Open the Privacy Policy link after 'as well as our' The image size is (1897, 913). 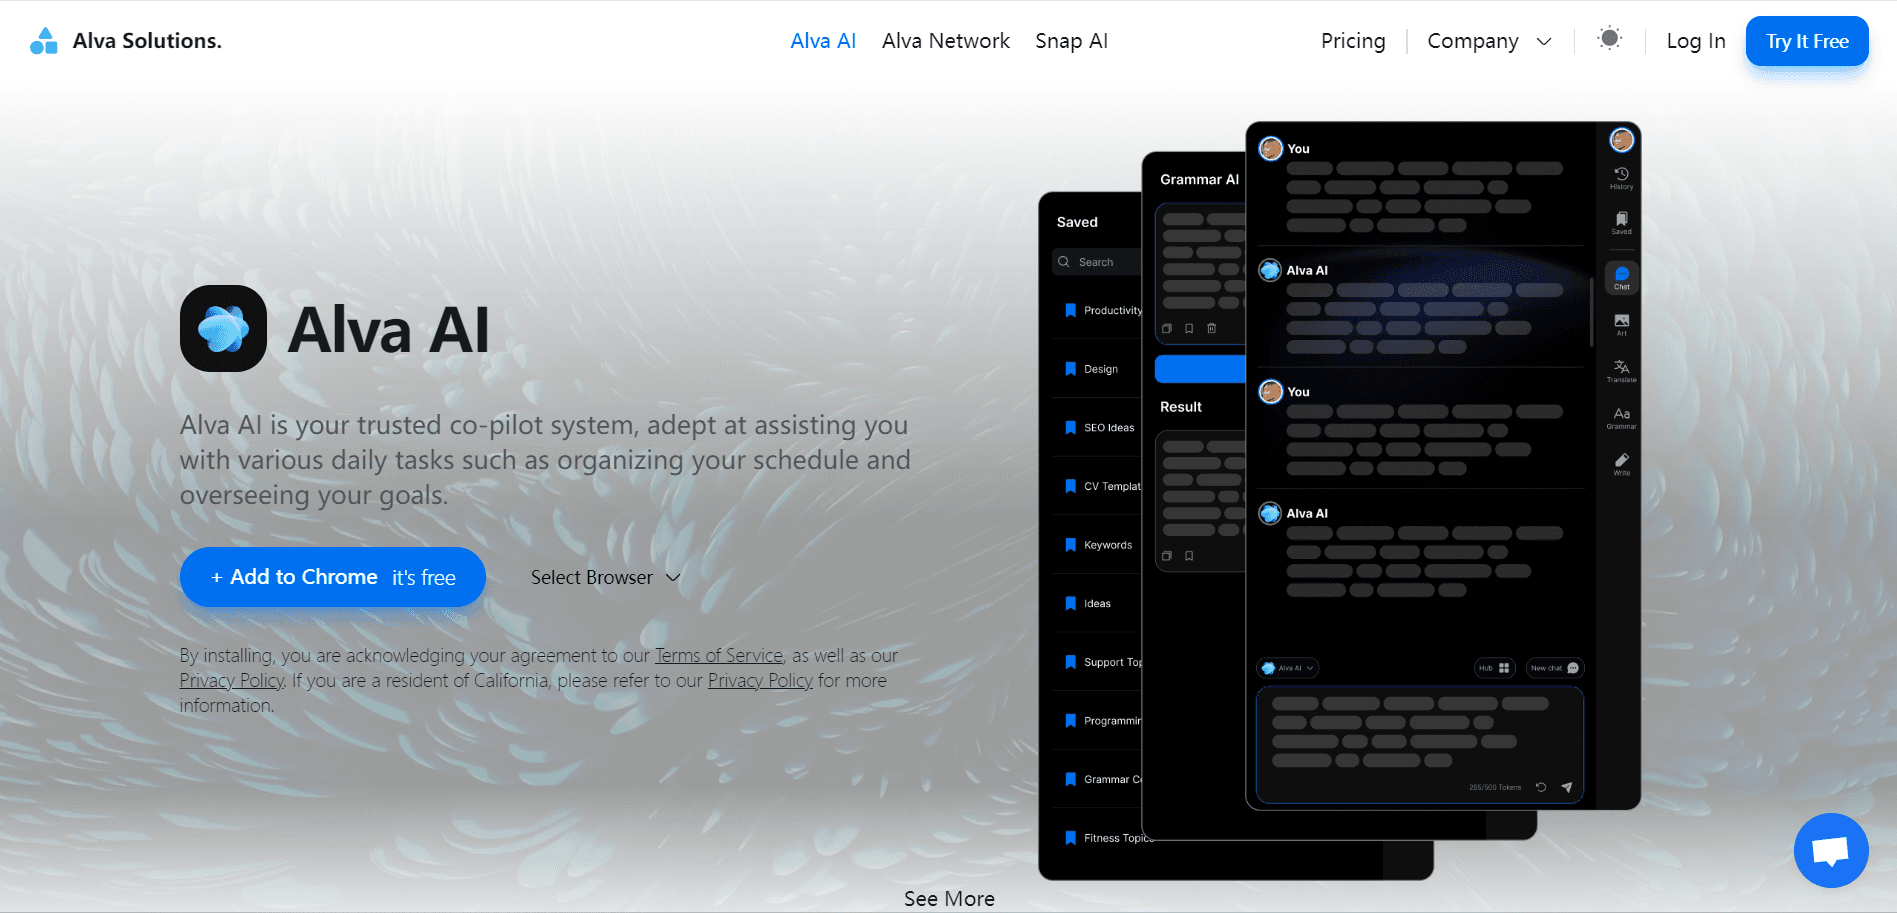pos(232,680)
